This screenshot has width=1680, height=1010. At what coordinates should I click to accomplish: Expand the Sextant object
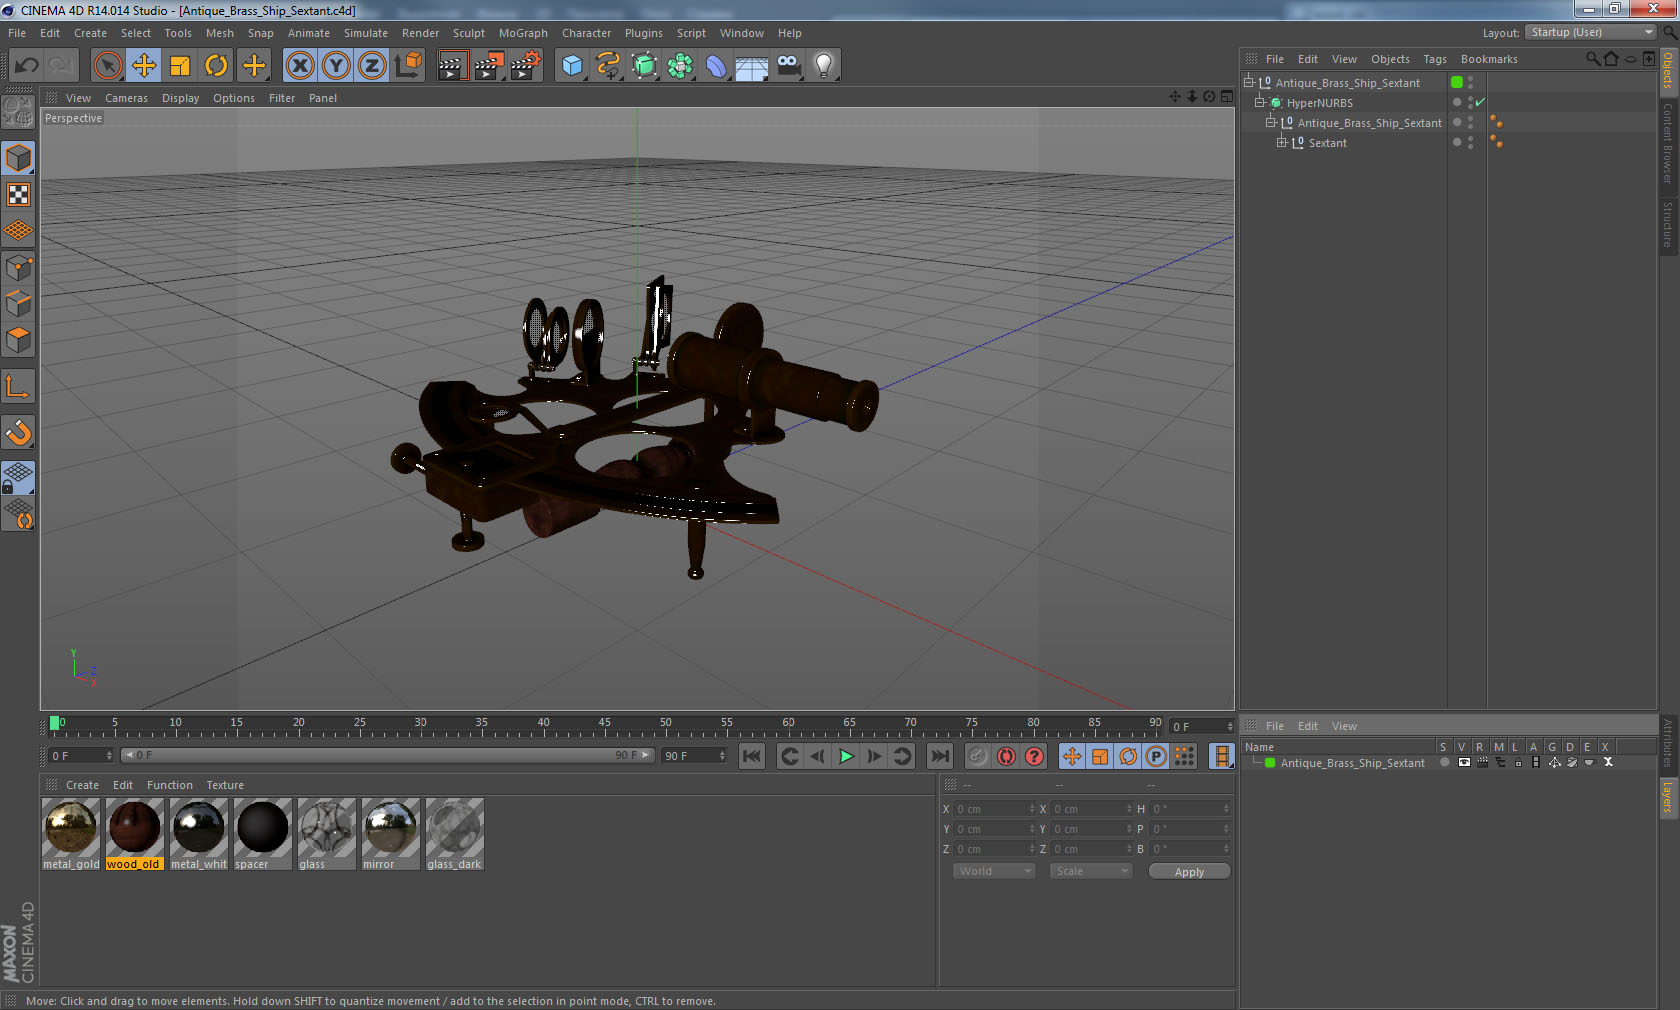tap(1281, 142)
